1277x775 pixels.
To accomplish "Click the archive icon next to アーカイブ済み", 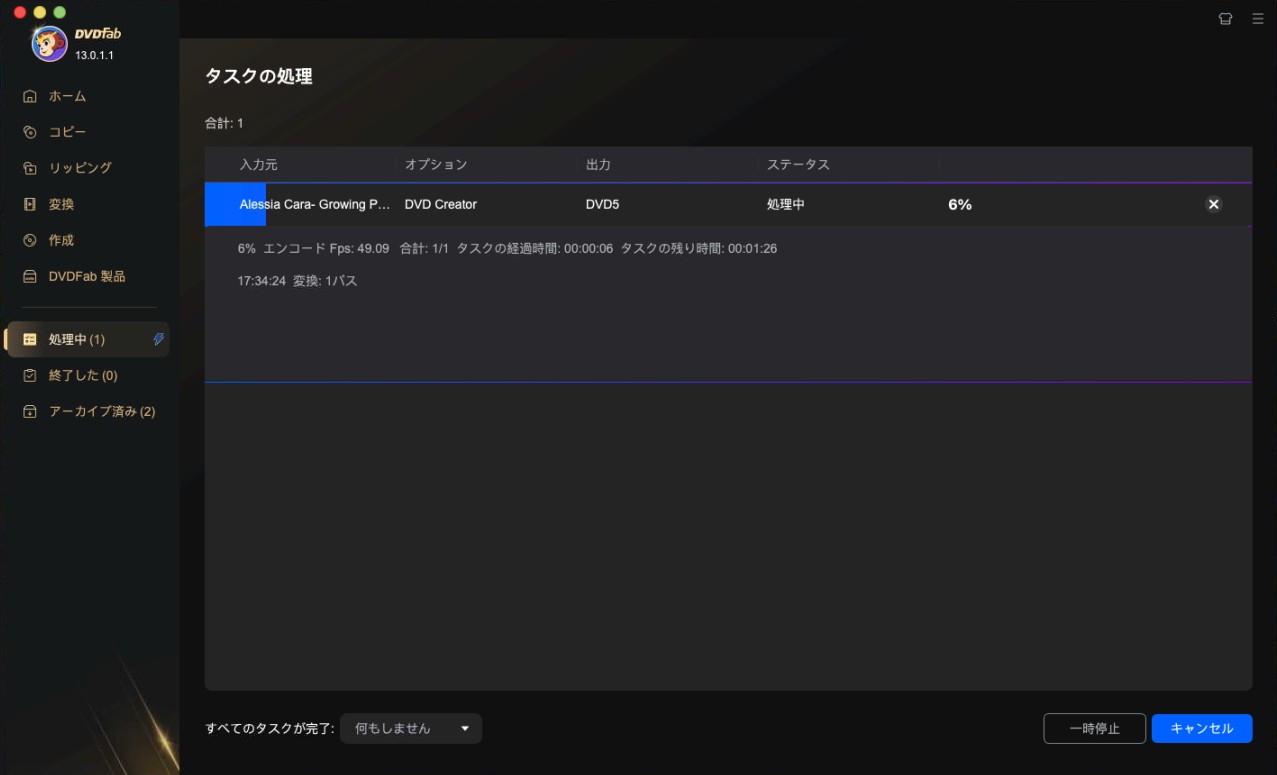I will [x=30, y=411].
